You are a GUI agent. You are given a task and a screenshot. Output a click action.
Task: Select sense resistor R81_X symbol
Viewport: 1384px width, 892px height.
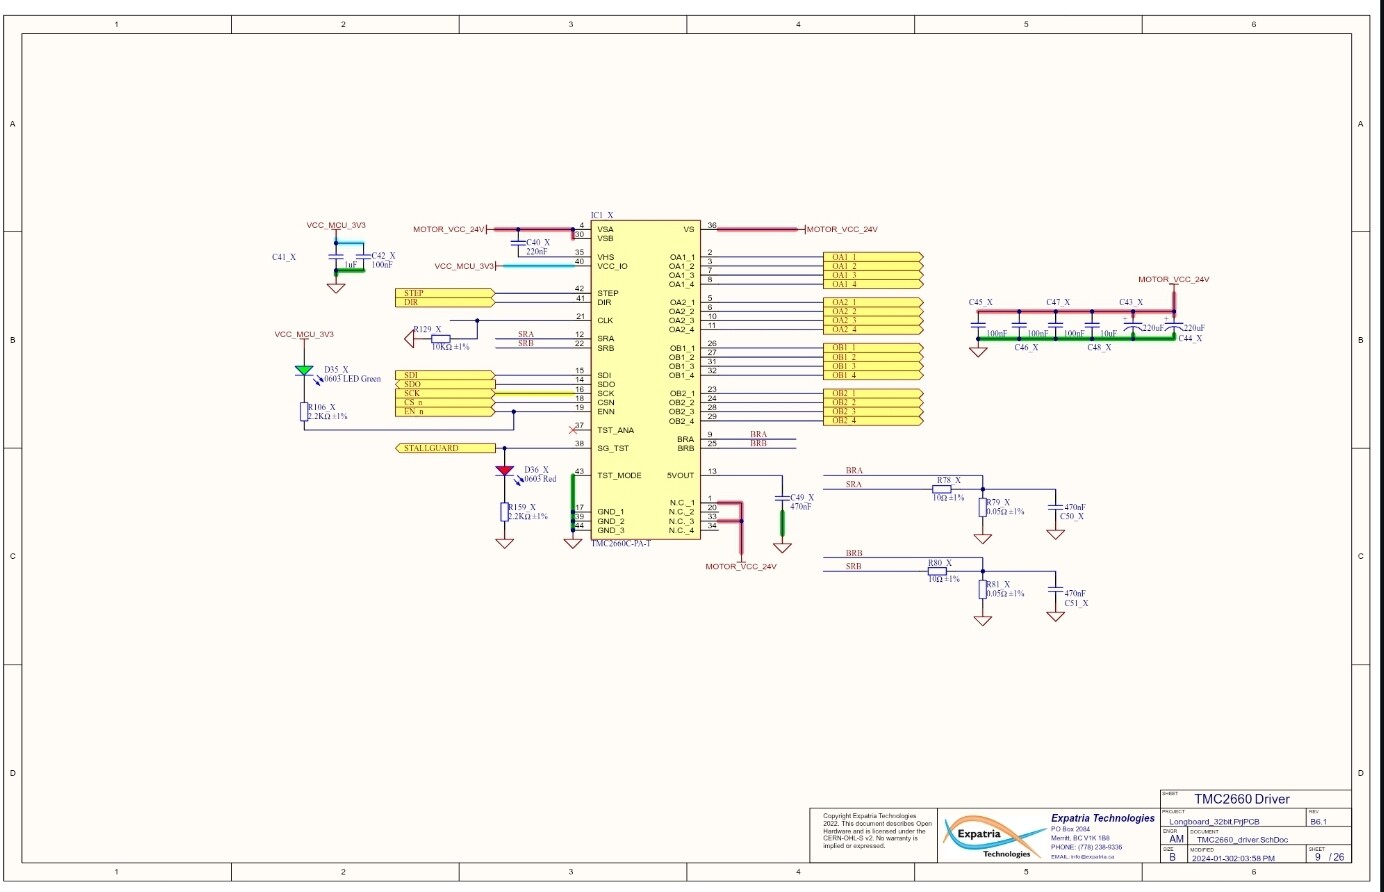(983, 590)
